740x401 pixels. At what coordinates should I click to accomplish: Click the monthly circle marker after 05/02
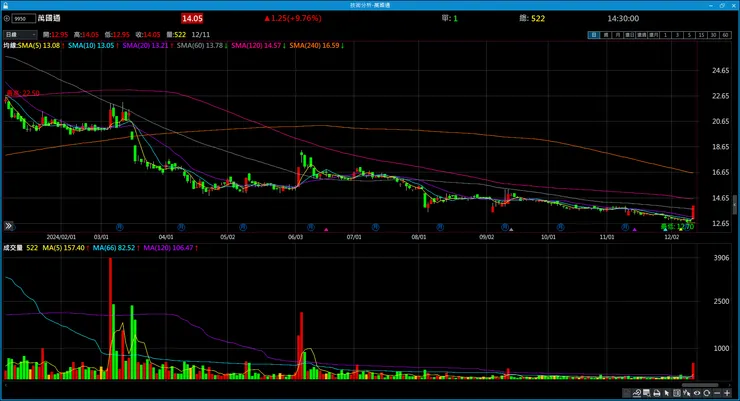243,227
